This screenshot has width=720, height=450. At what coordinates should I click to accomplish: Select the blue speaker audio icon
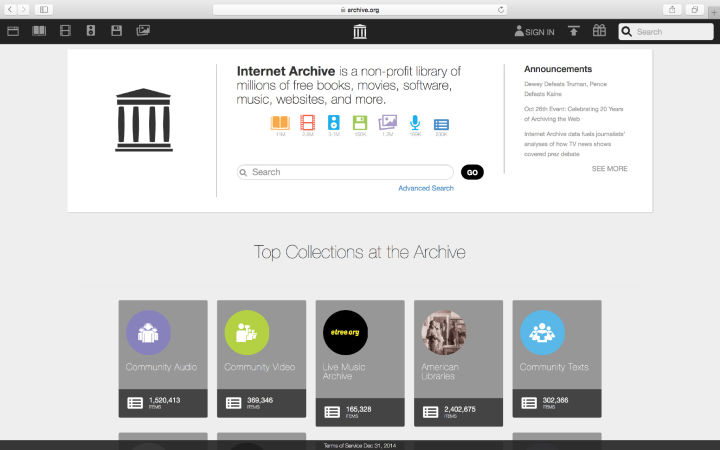coord(334,123)
